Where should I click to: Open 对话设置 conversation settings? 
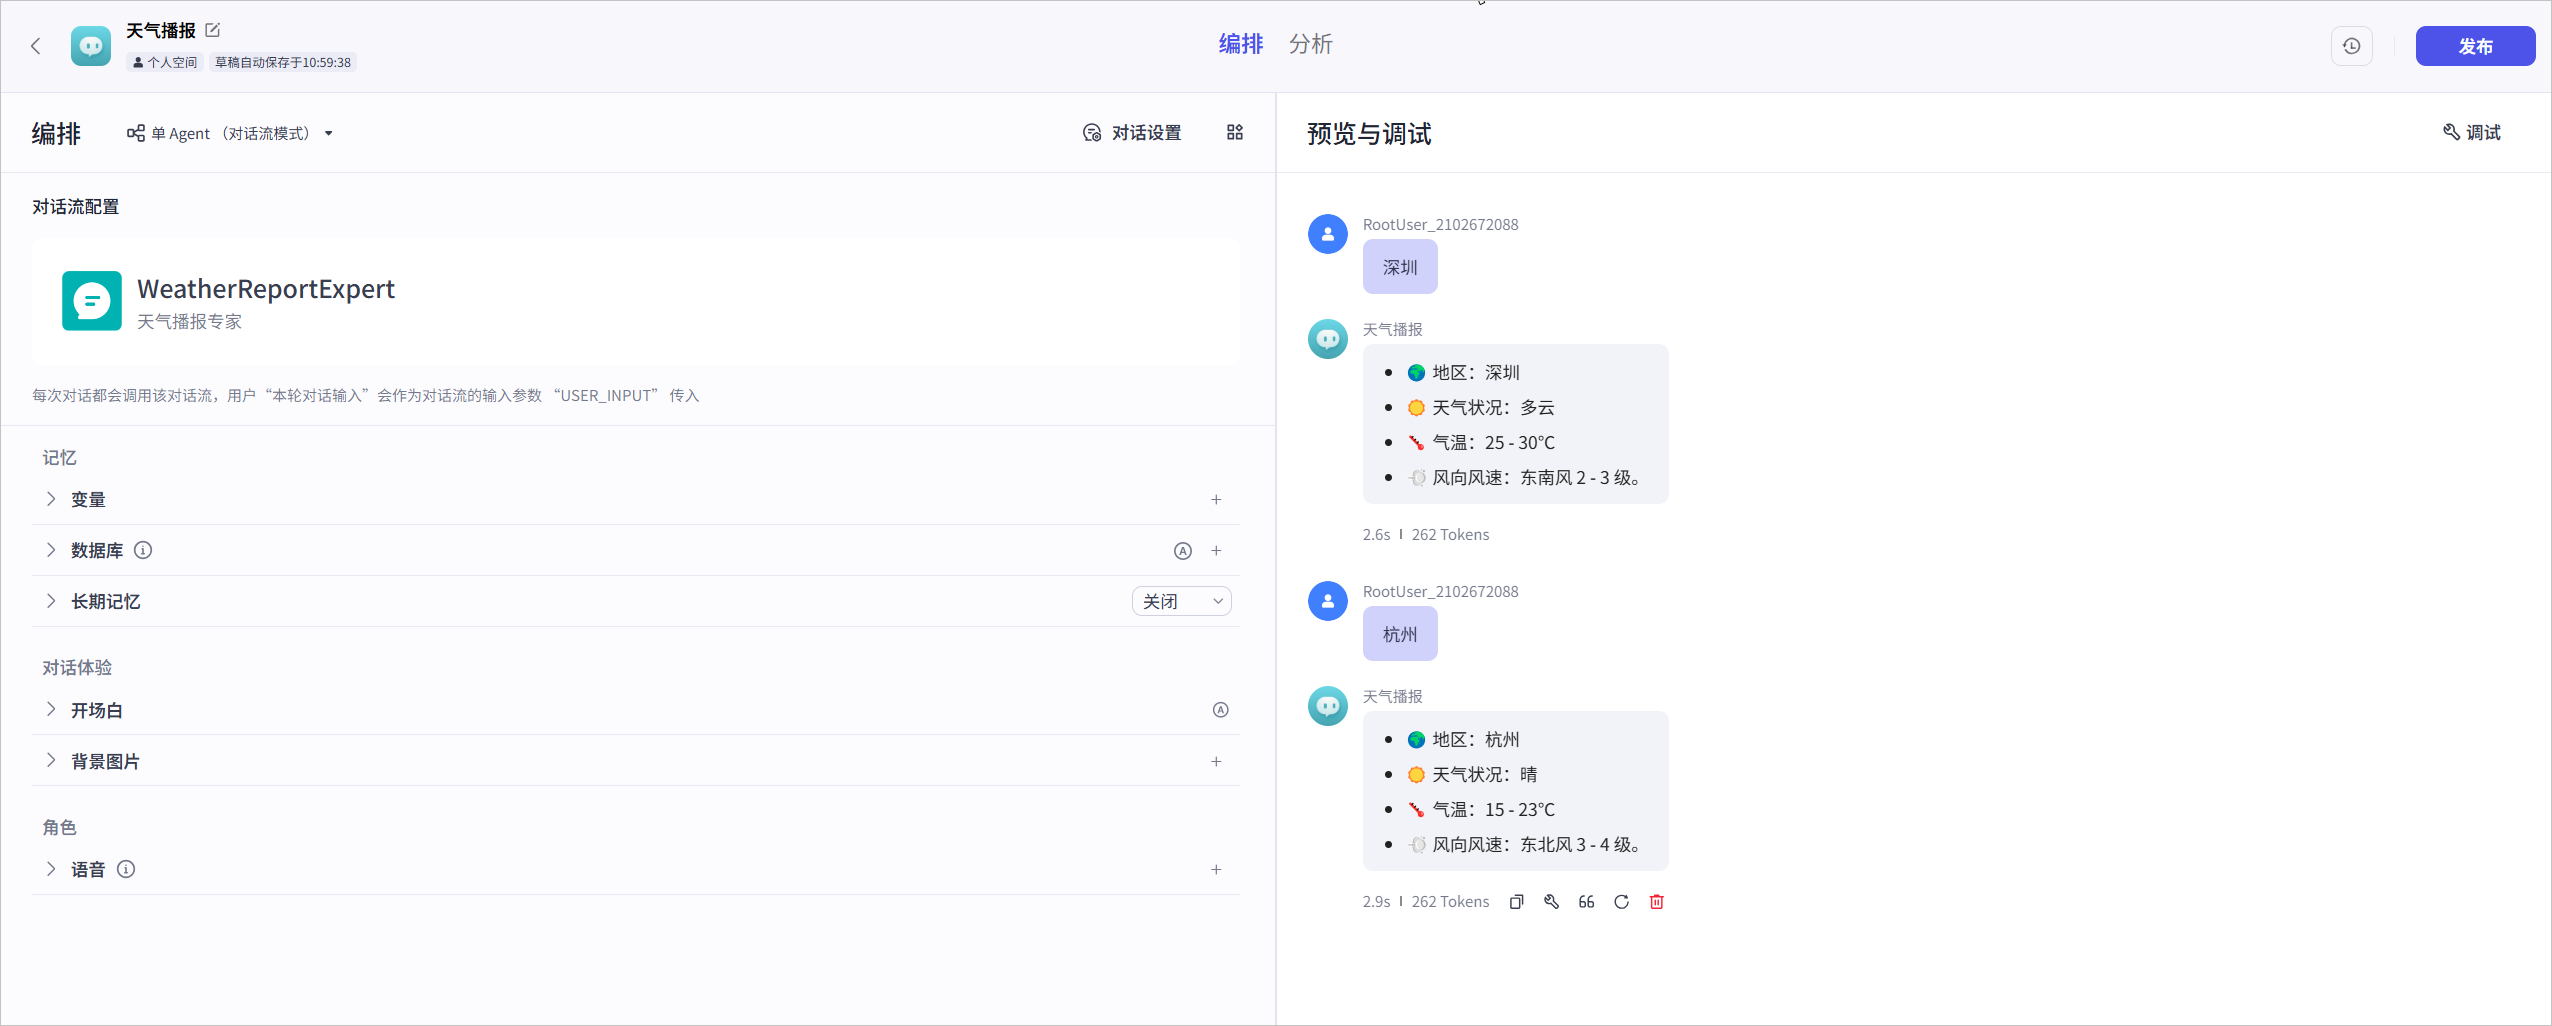1132,133
